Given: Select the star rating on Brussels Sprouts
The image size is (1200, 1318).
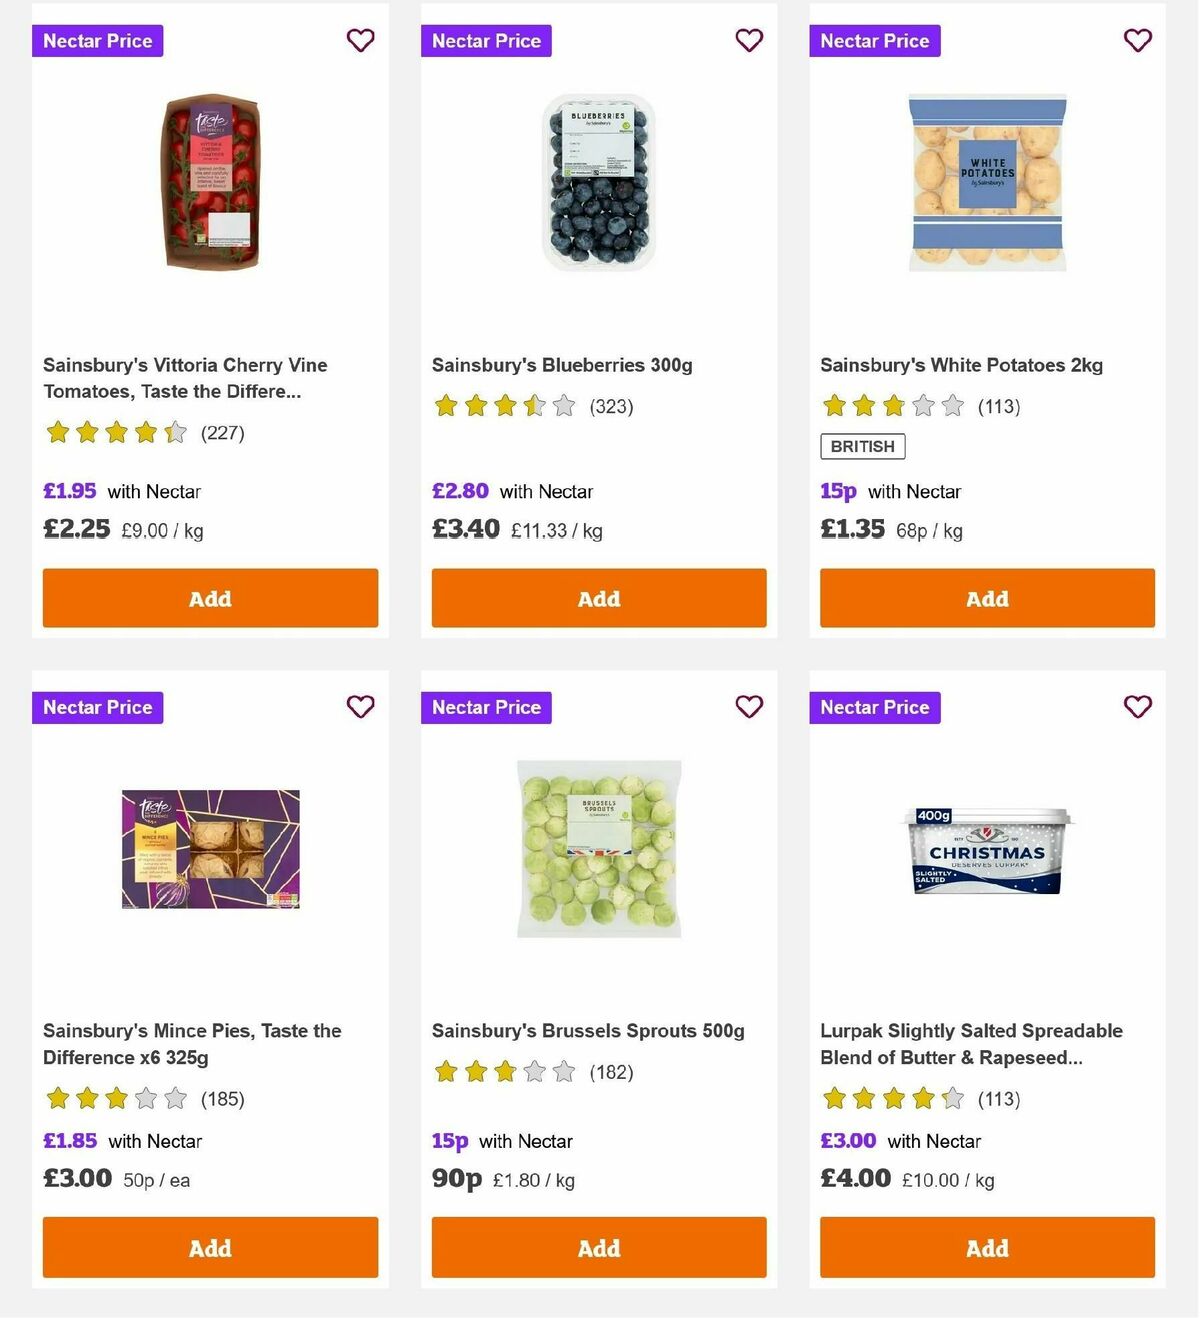Looking at the screenshot, I should [x=505, y=1071].
